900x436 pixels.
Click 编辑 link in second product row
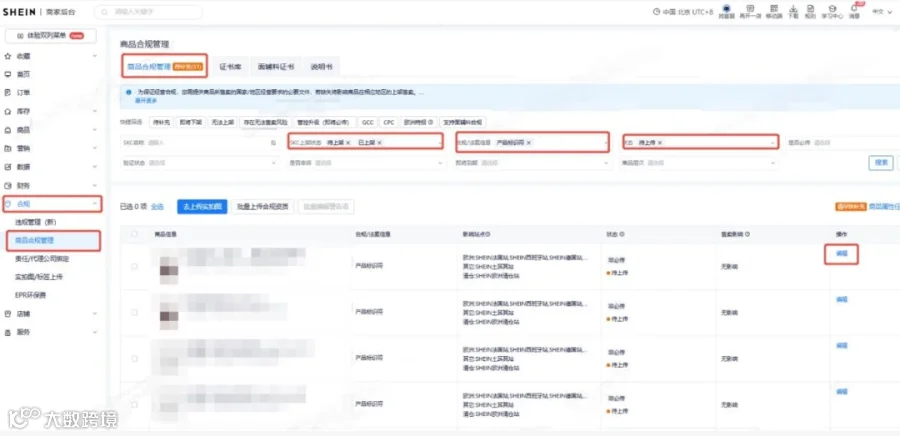(841, 299)
